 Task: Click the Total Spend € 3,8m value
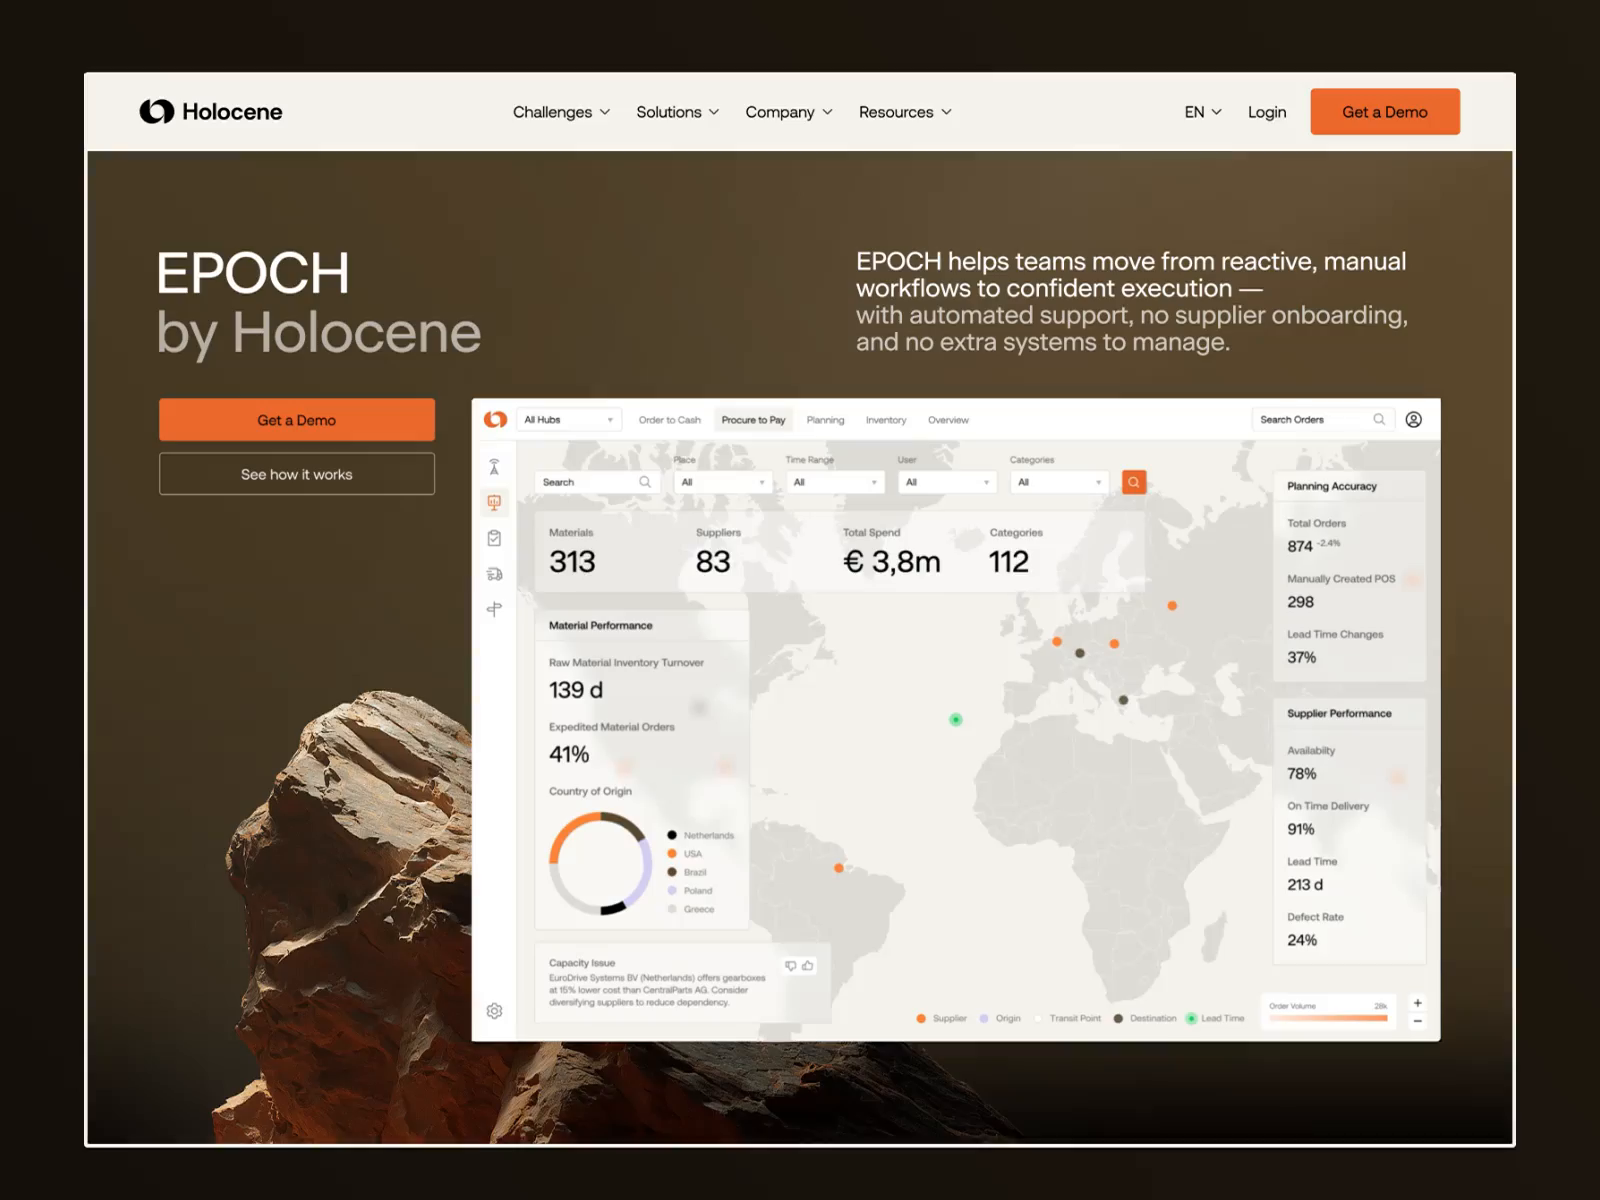pos(892,562)
